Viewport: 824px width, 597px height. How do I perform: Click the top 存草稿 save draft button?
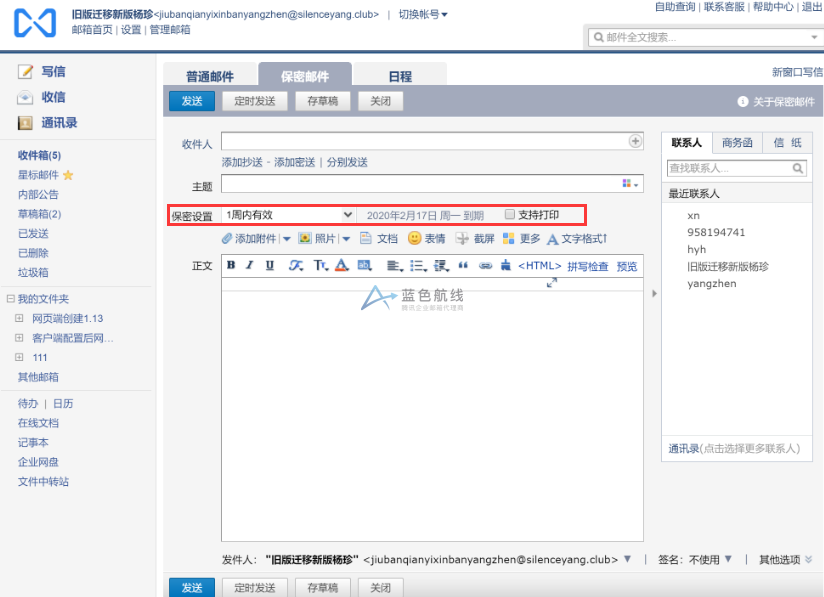coord(323,101)
